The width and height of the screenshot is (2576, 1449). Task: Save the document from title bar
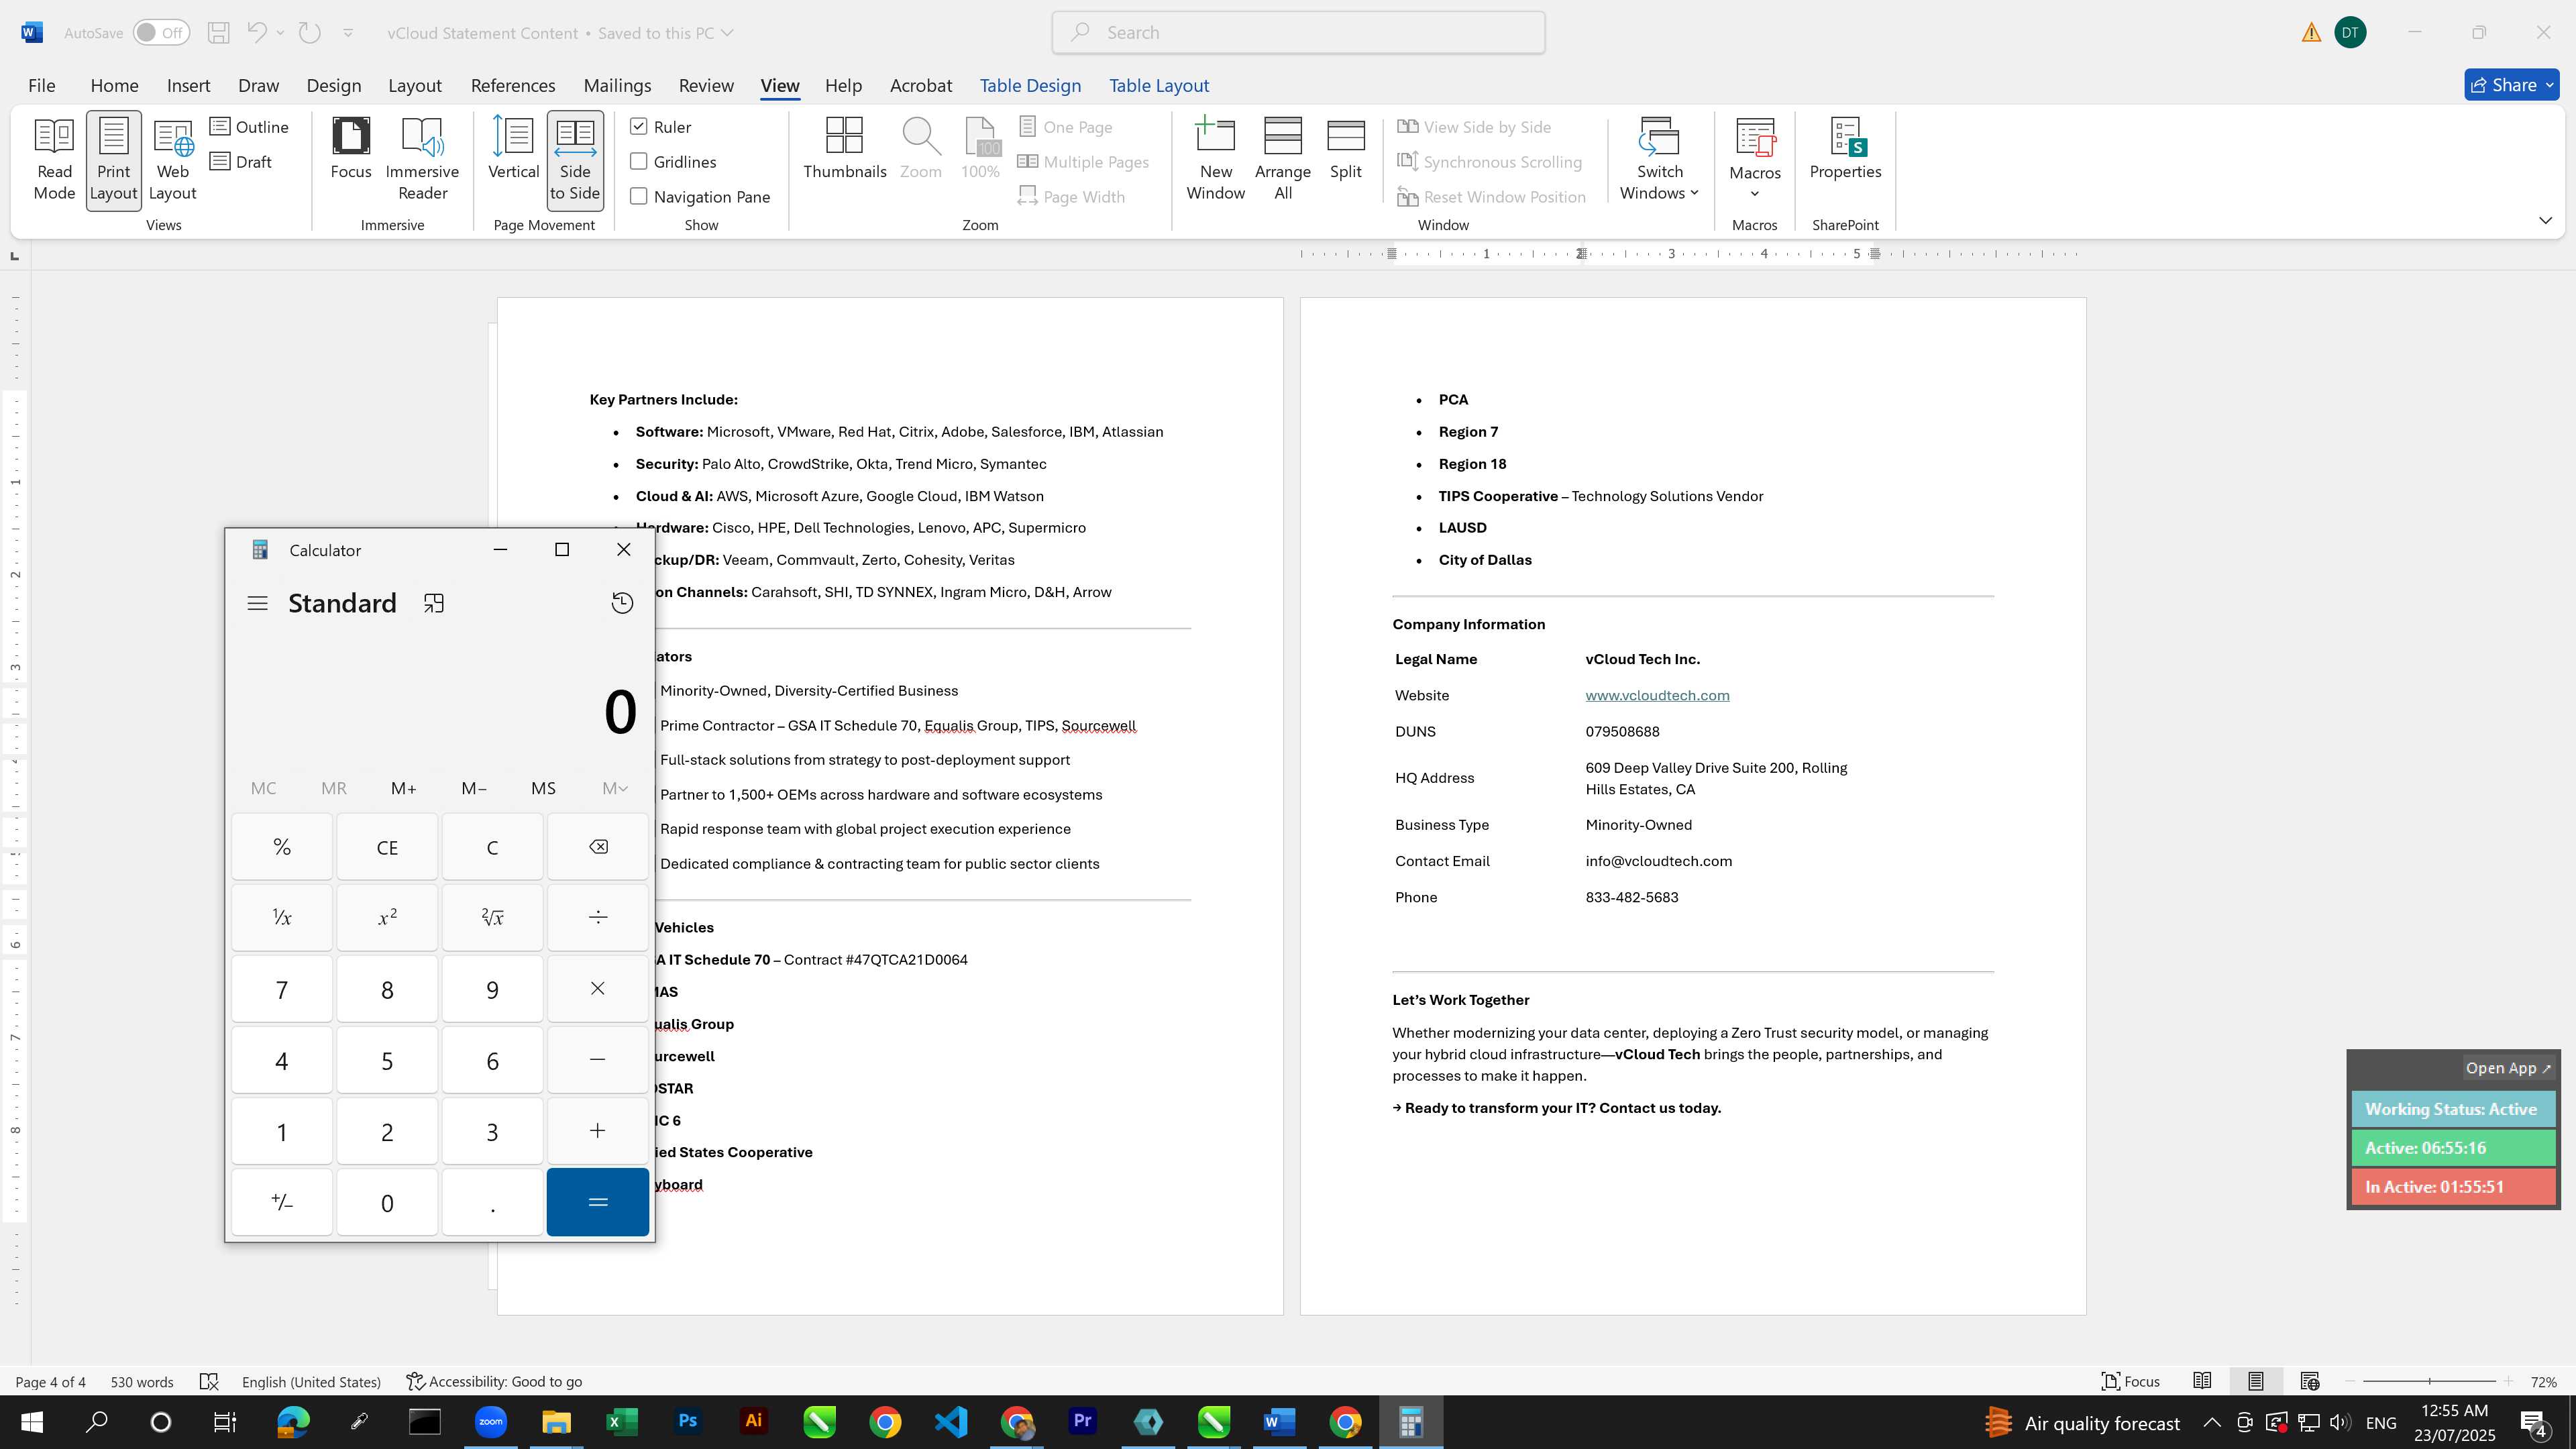point(218,33)
